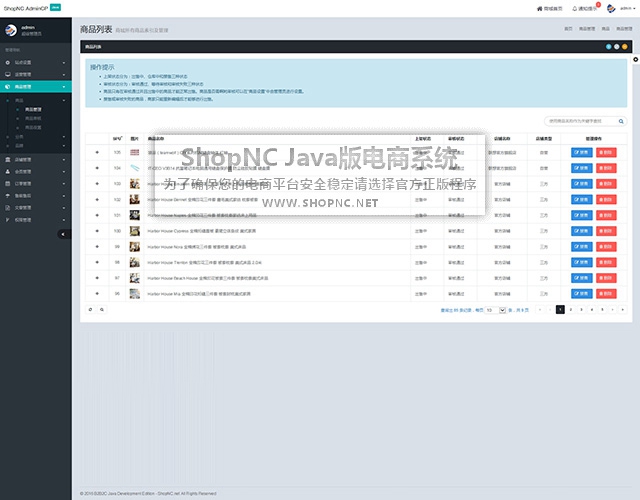Viewport: 640px width, 500px height.
Task: Click red delete button for product 105
Action: coord(606,153)
